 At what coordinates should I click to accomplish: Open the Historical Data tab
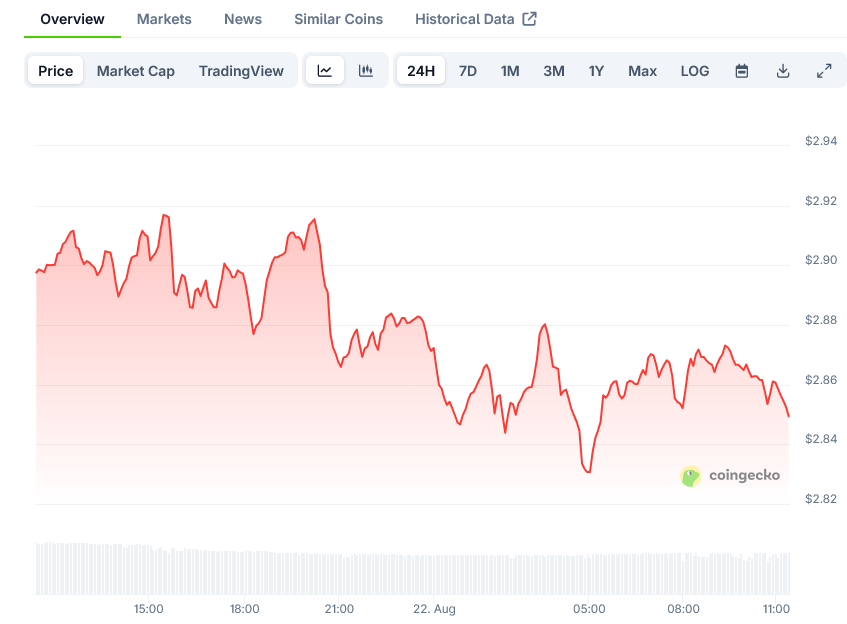(465, 19)
